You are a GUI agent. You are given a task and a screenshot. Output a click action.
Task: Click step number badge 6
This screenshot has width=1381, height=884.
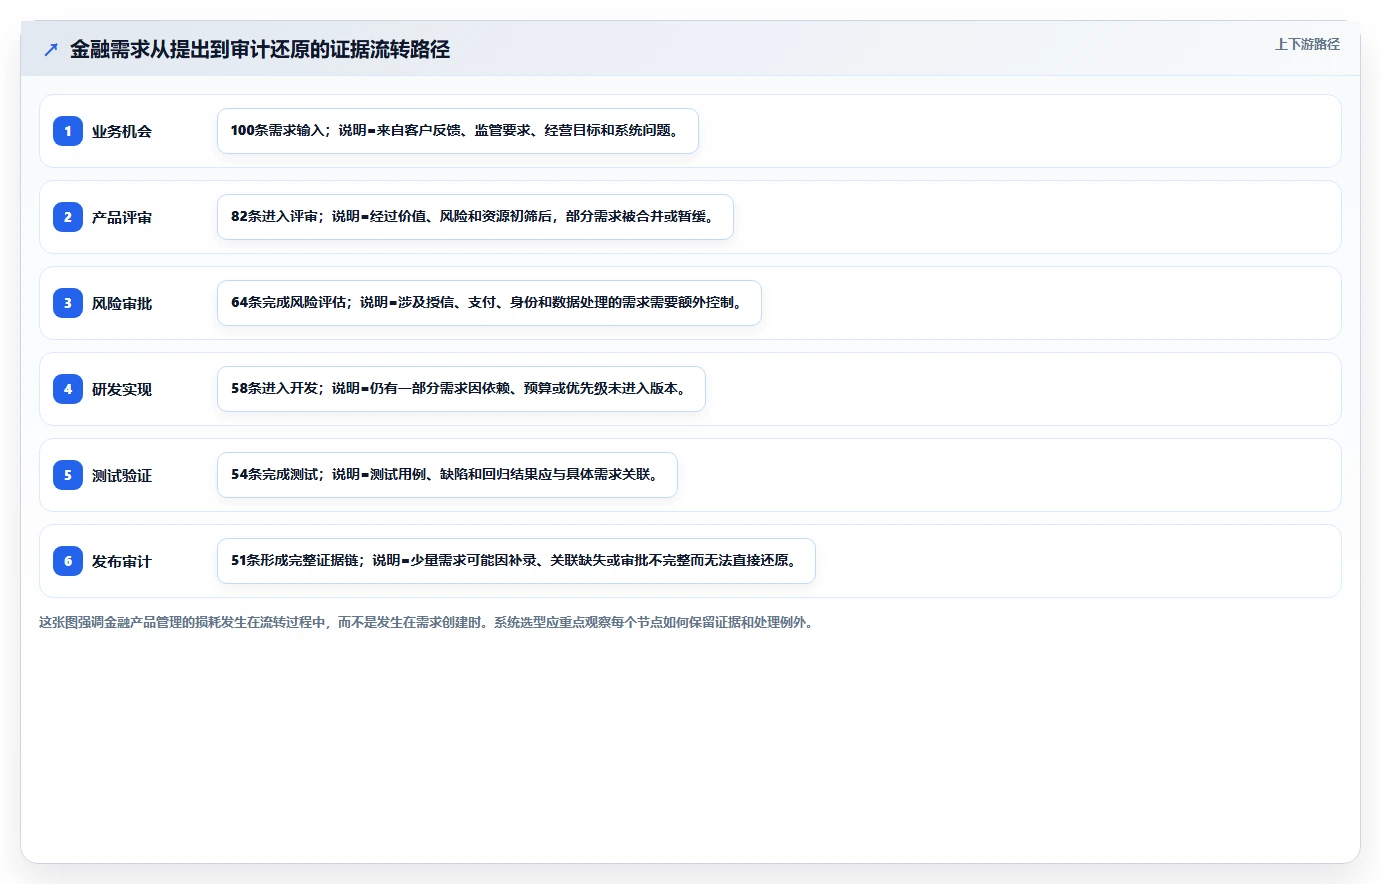point(68,561)
